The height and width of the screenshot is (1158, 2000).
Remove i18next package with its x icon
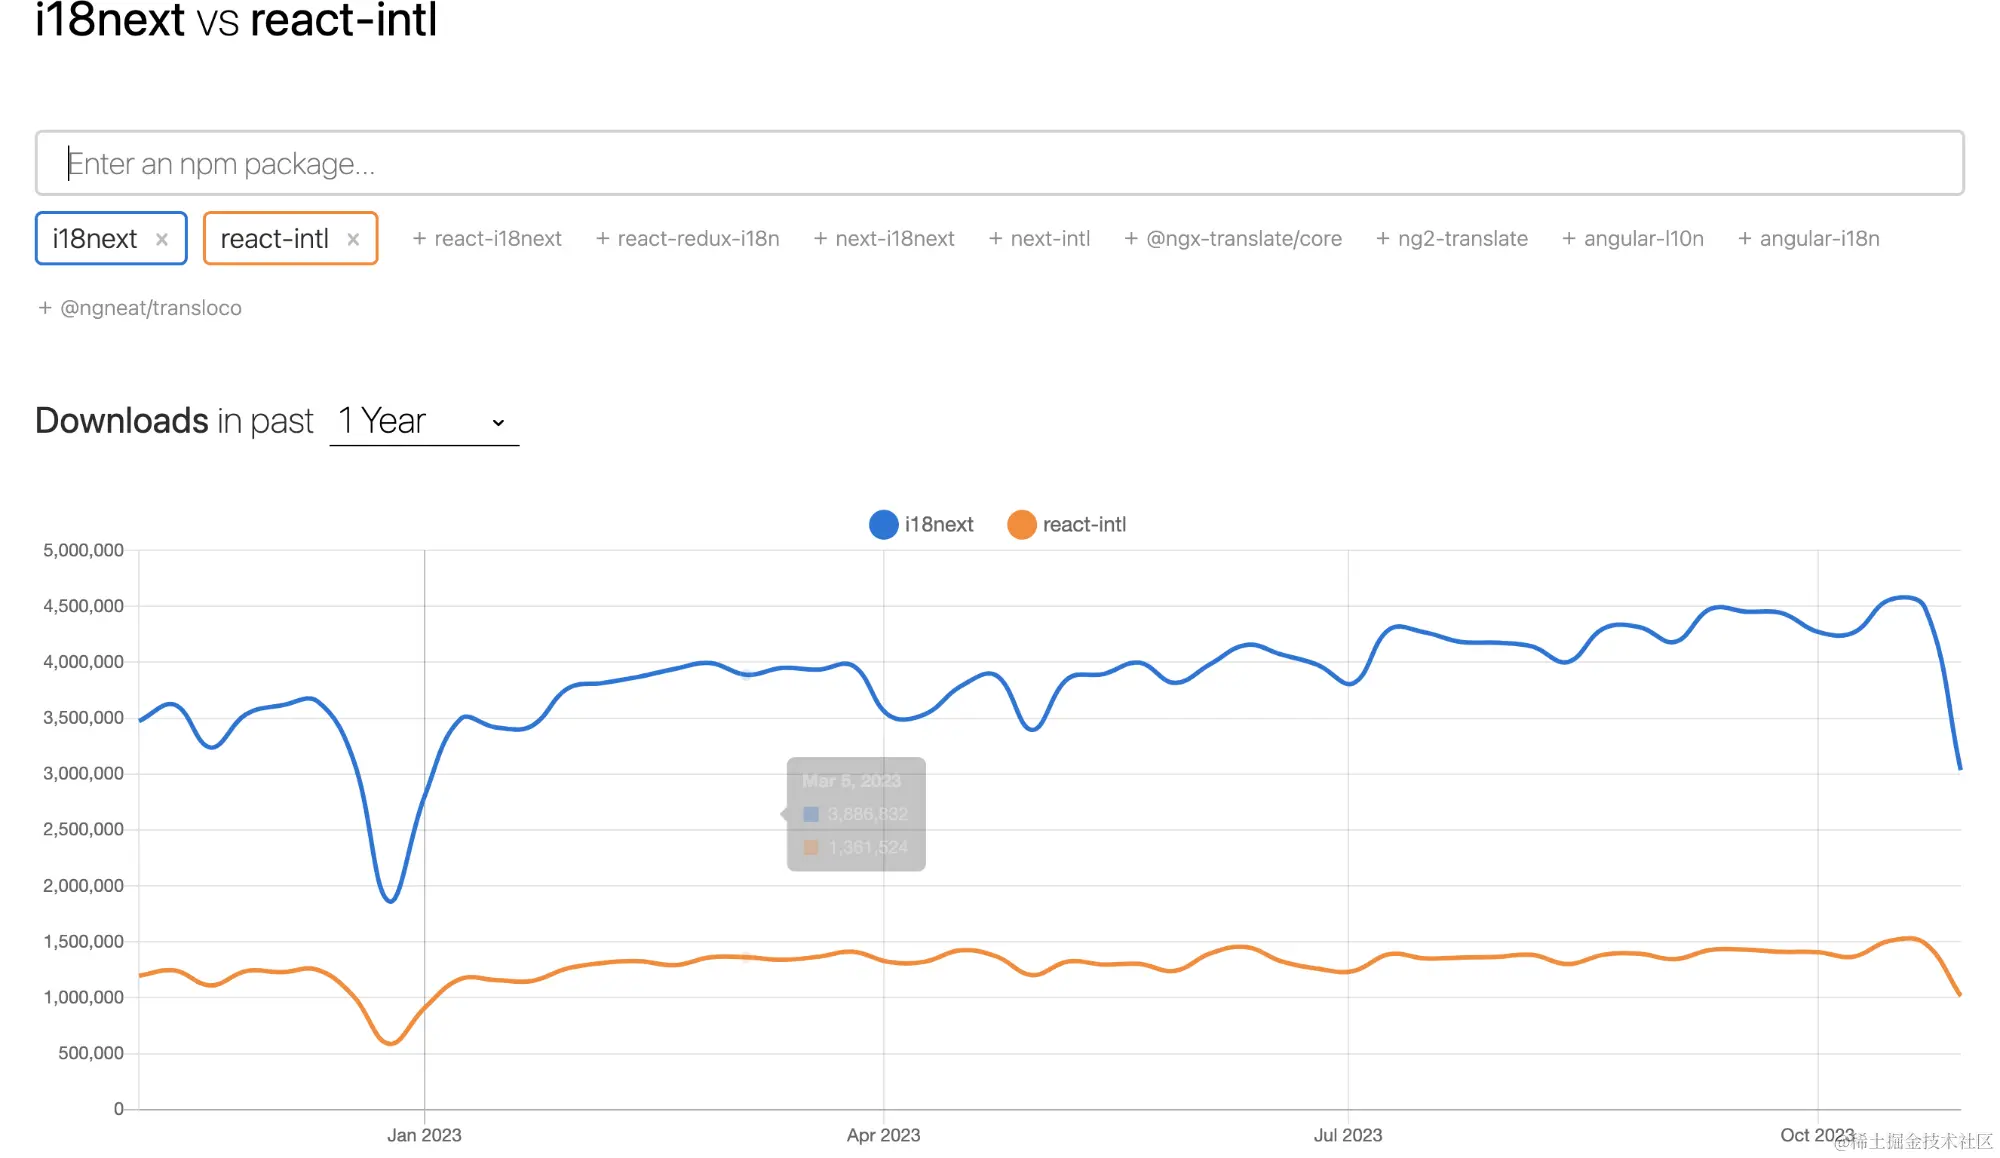tap(162, 239)
